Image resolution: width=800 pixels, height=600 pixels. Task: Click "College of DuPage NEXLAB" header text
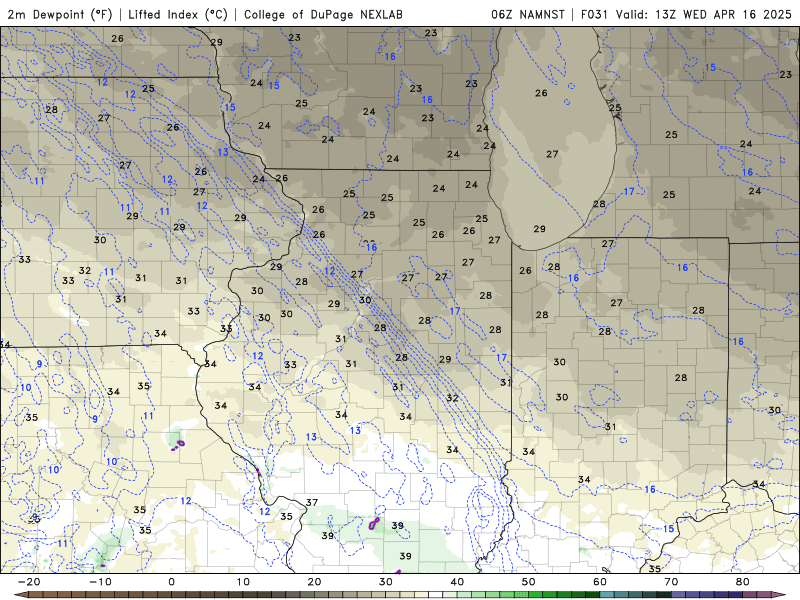tap(323, 14)
